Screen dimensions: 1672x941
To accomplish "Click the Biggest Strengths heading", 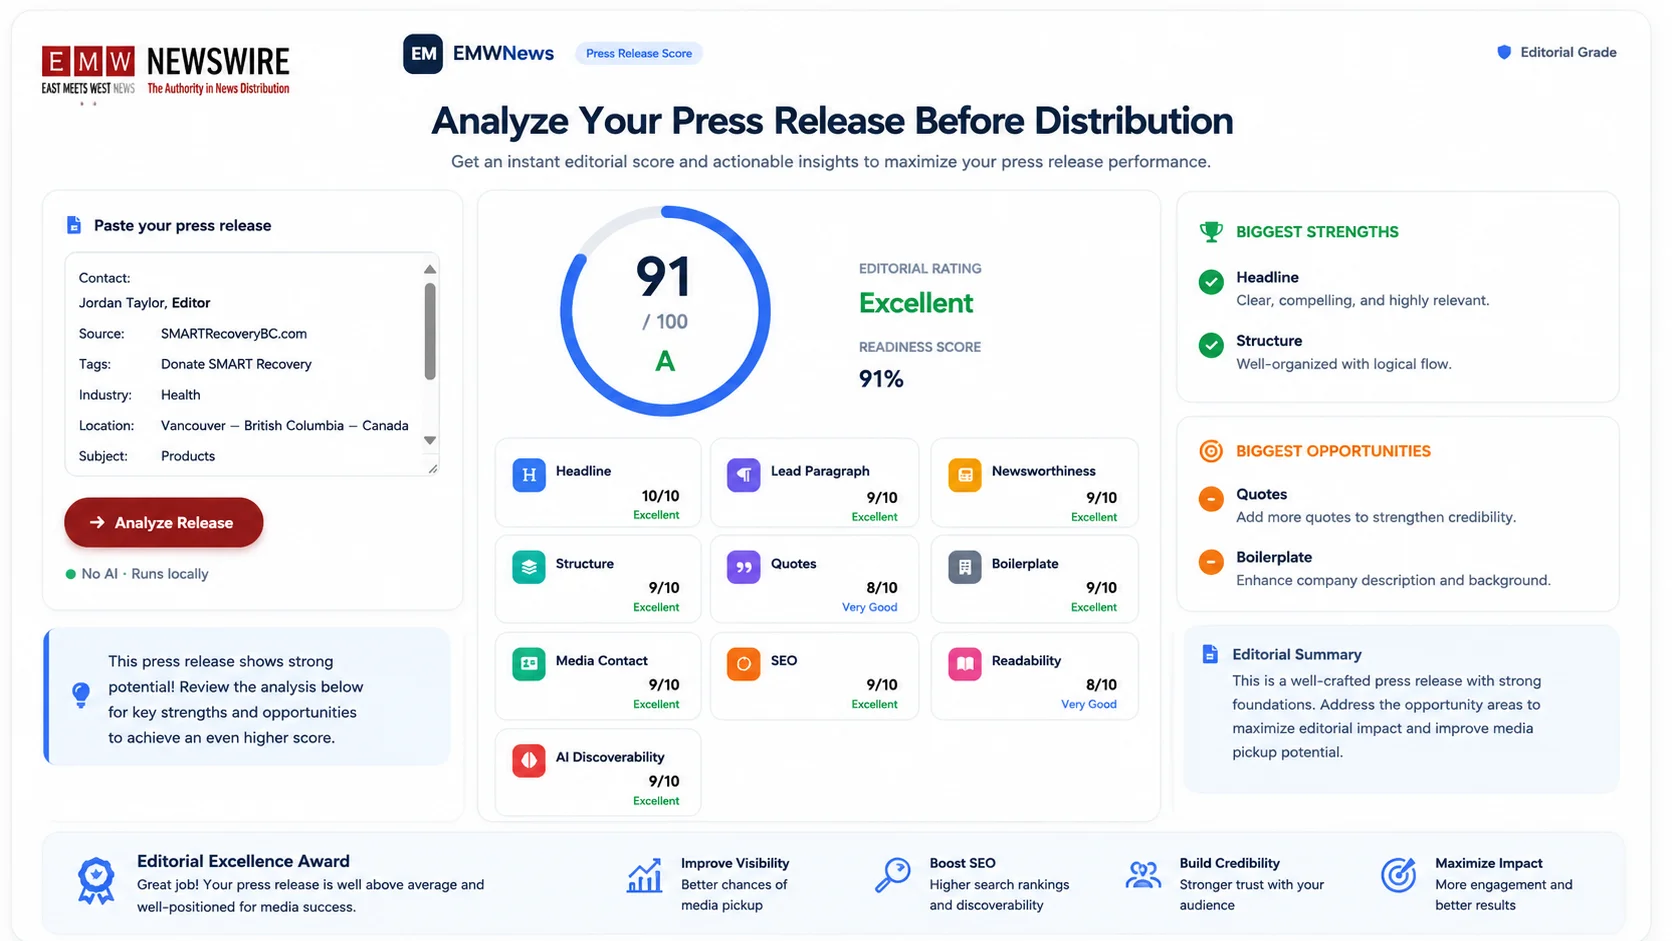I will [x=1317, y=232].
